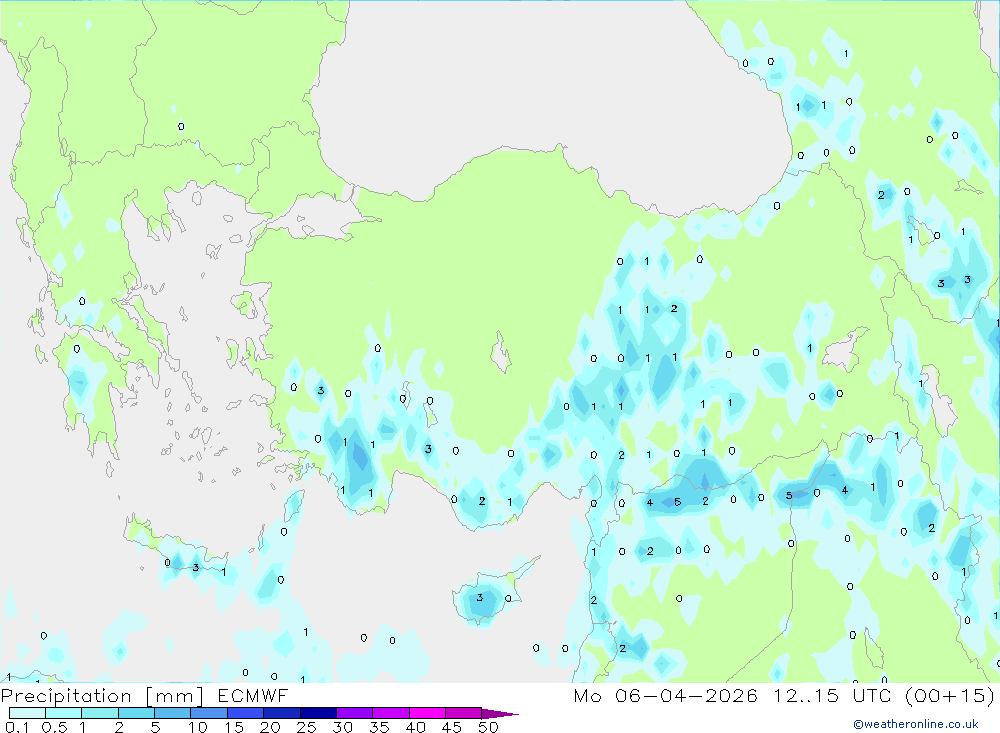This screenshot has height=733, width=1000.
Task: Click the 0.5–1 mm legend color swatch
Action: point(64,713)
